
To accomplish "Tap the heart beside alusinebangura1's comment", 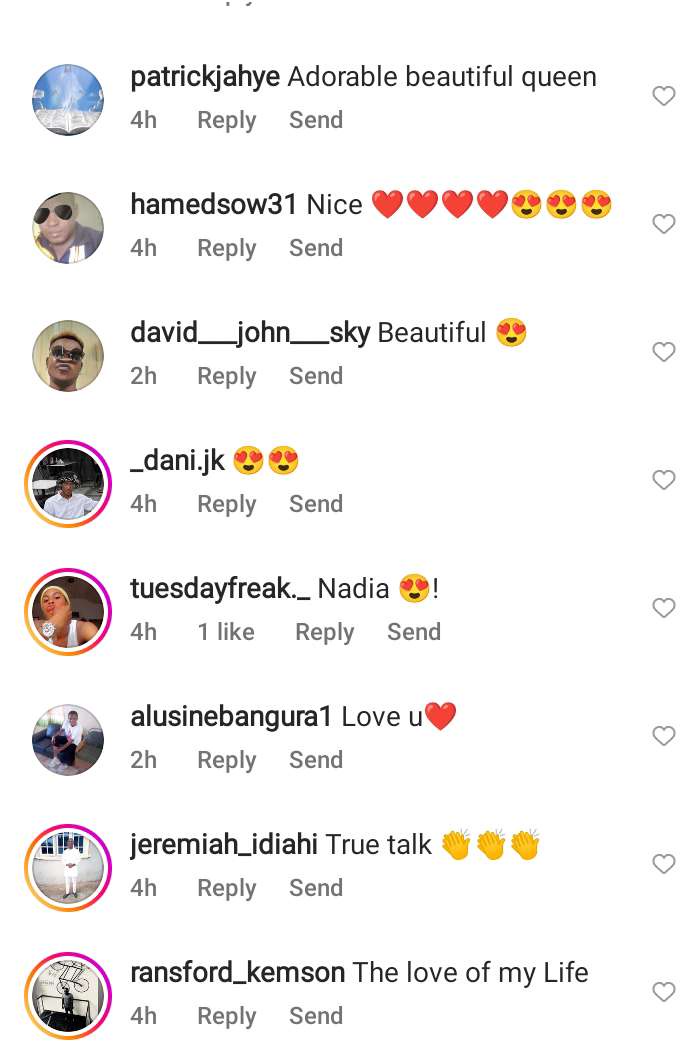I will [664, 735].
